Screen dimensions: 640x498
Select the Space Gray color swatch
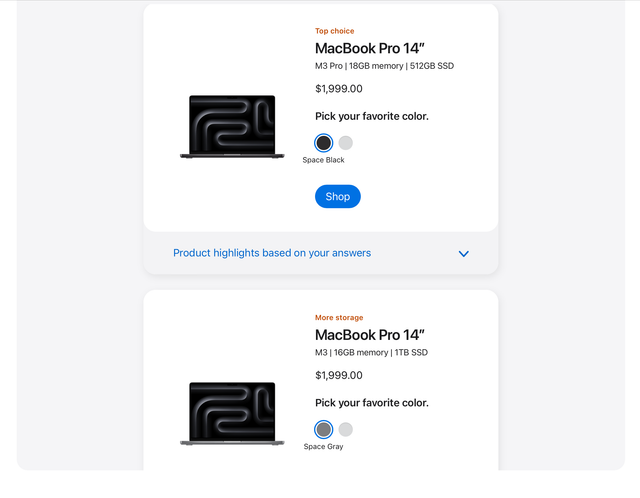[x=323, y=429]
